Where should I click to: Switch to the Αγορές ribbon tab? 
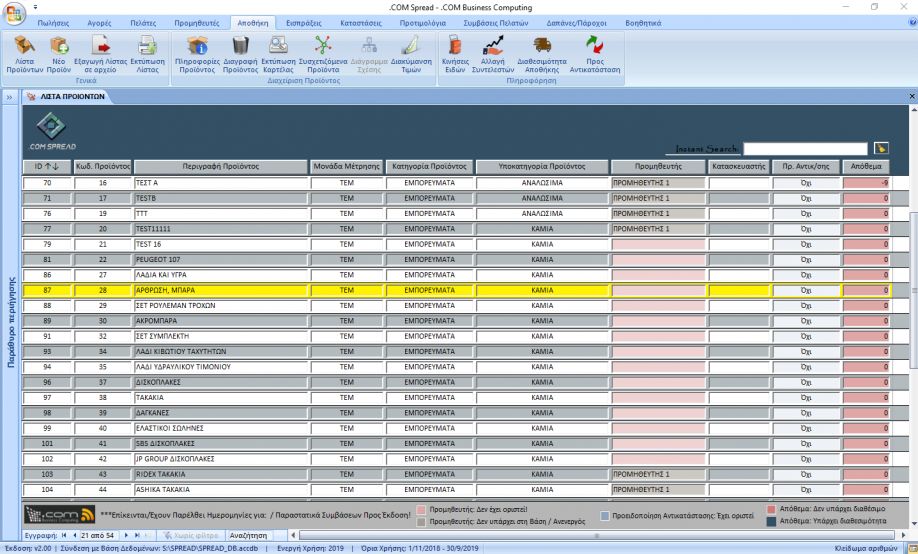point(99,23)
